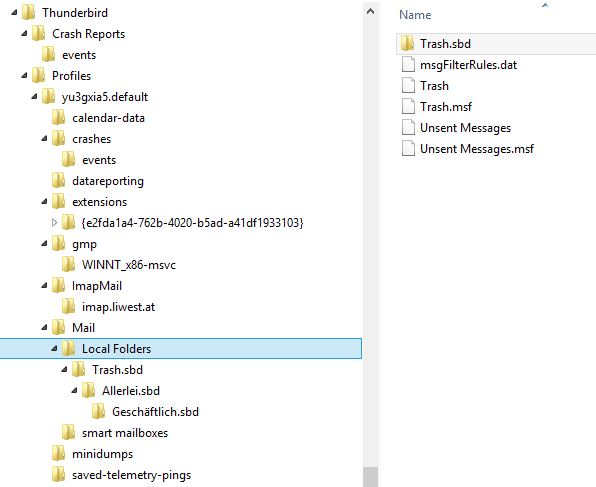Image resolution: width=596 pixels, height=487 pixels.
Task: Sort files by the Name column header
Action: point(415,15)
